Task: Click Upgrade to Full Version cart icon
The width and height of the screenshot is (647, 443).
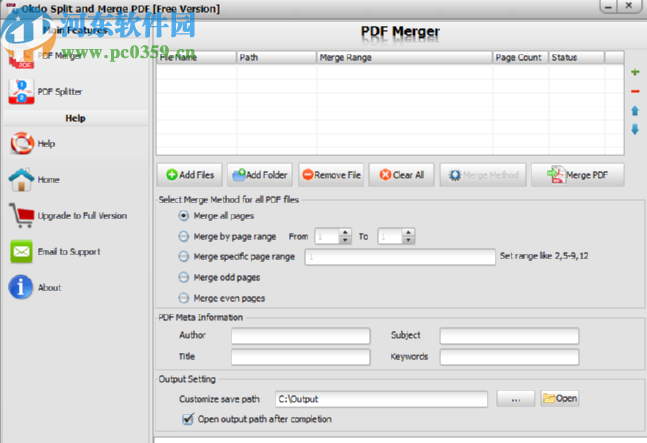Action: click(x=21, y=215)
